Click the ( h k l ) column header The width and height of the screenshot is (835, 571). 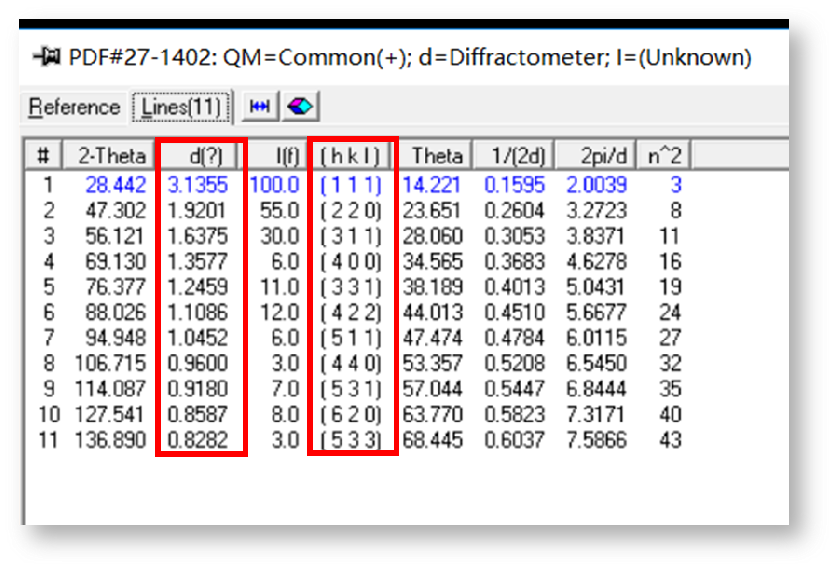coord(350,156)
